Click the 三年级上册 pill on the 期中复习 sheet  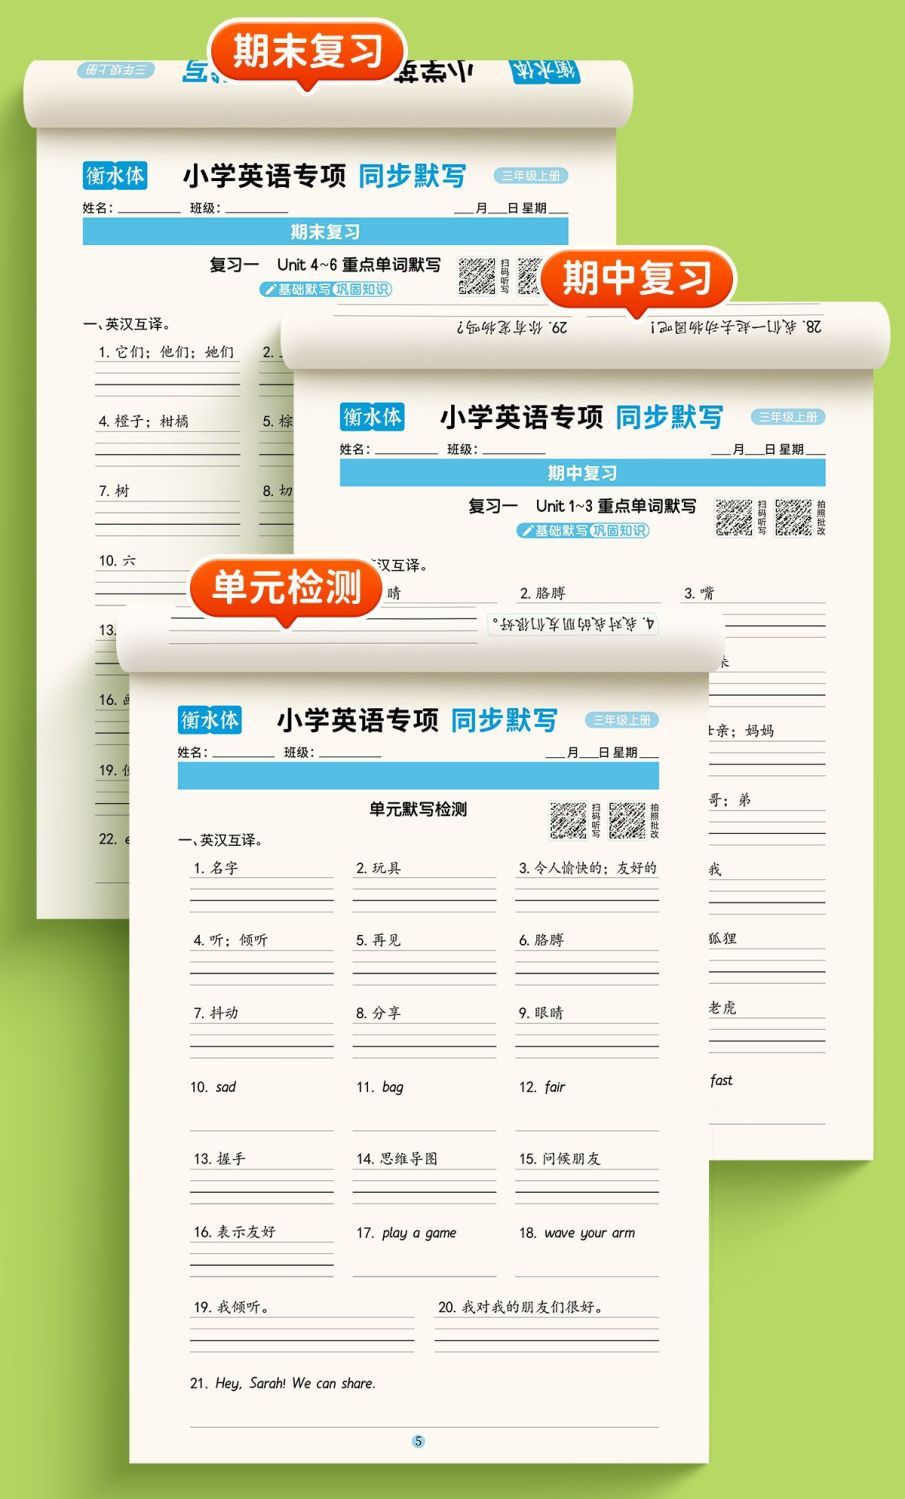pyautogui.click(x=788, y=417)
